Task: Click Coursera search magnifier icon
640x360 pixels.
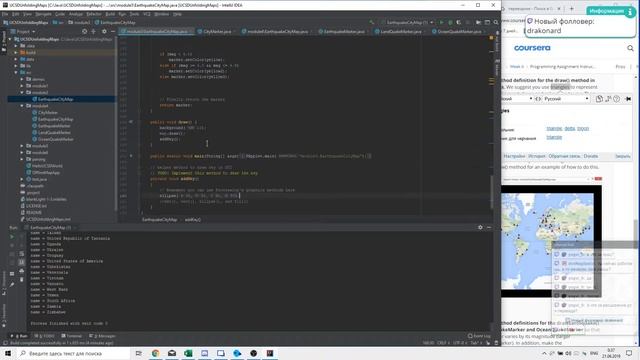Action: coord(630,48)
